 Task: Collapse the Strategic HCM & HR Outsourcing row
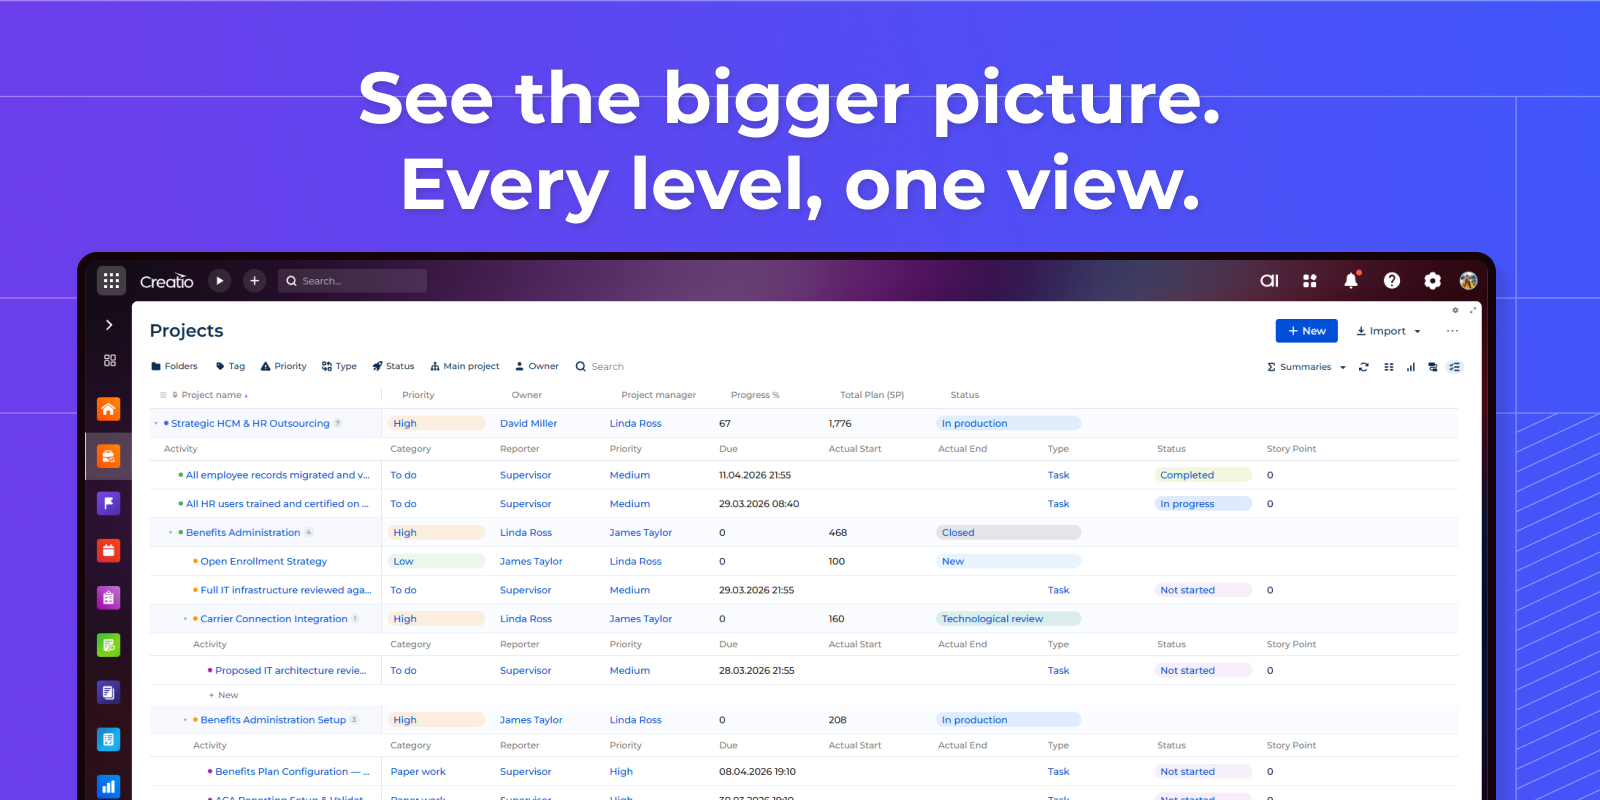point(156,423)
